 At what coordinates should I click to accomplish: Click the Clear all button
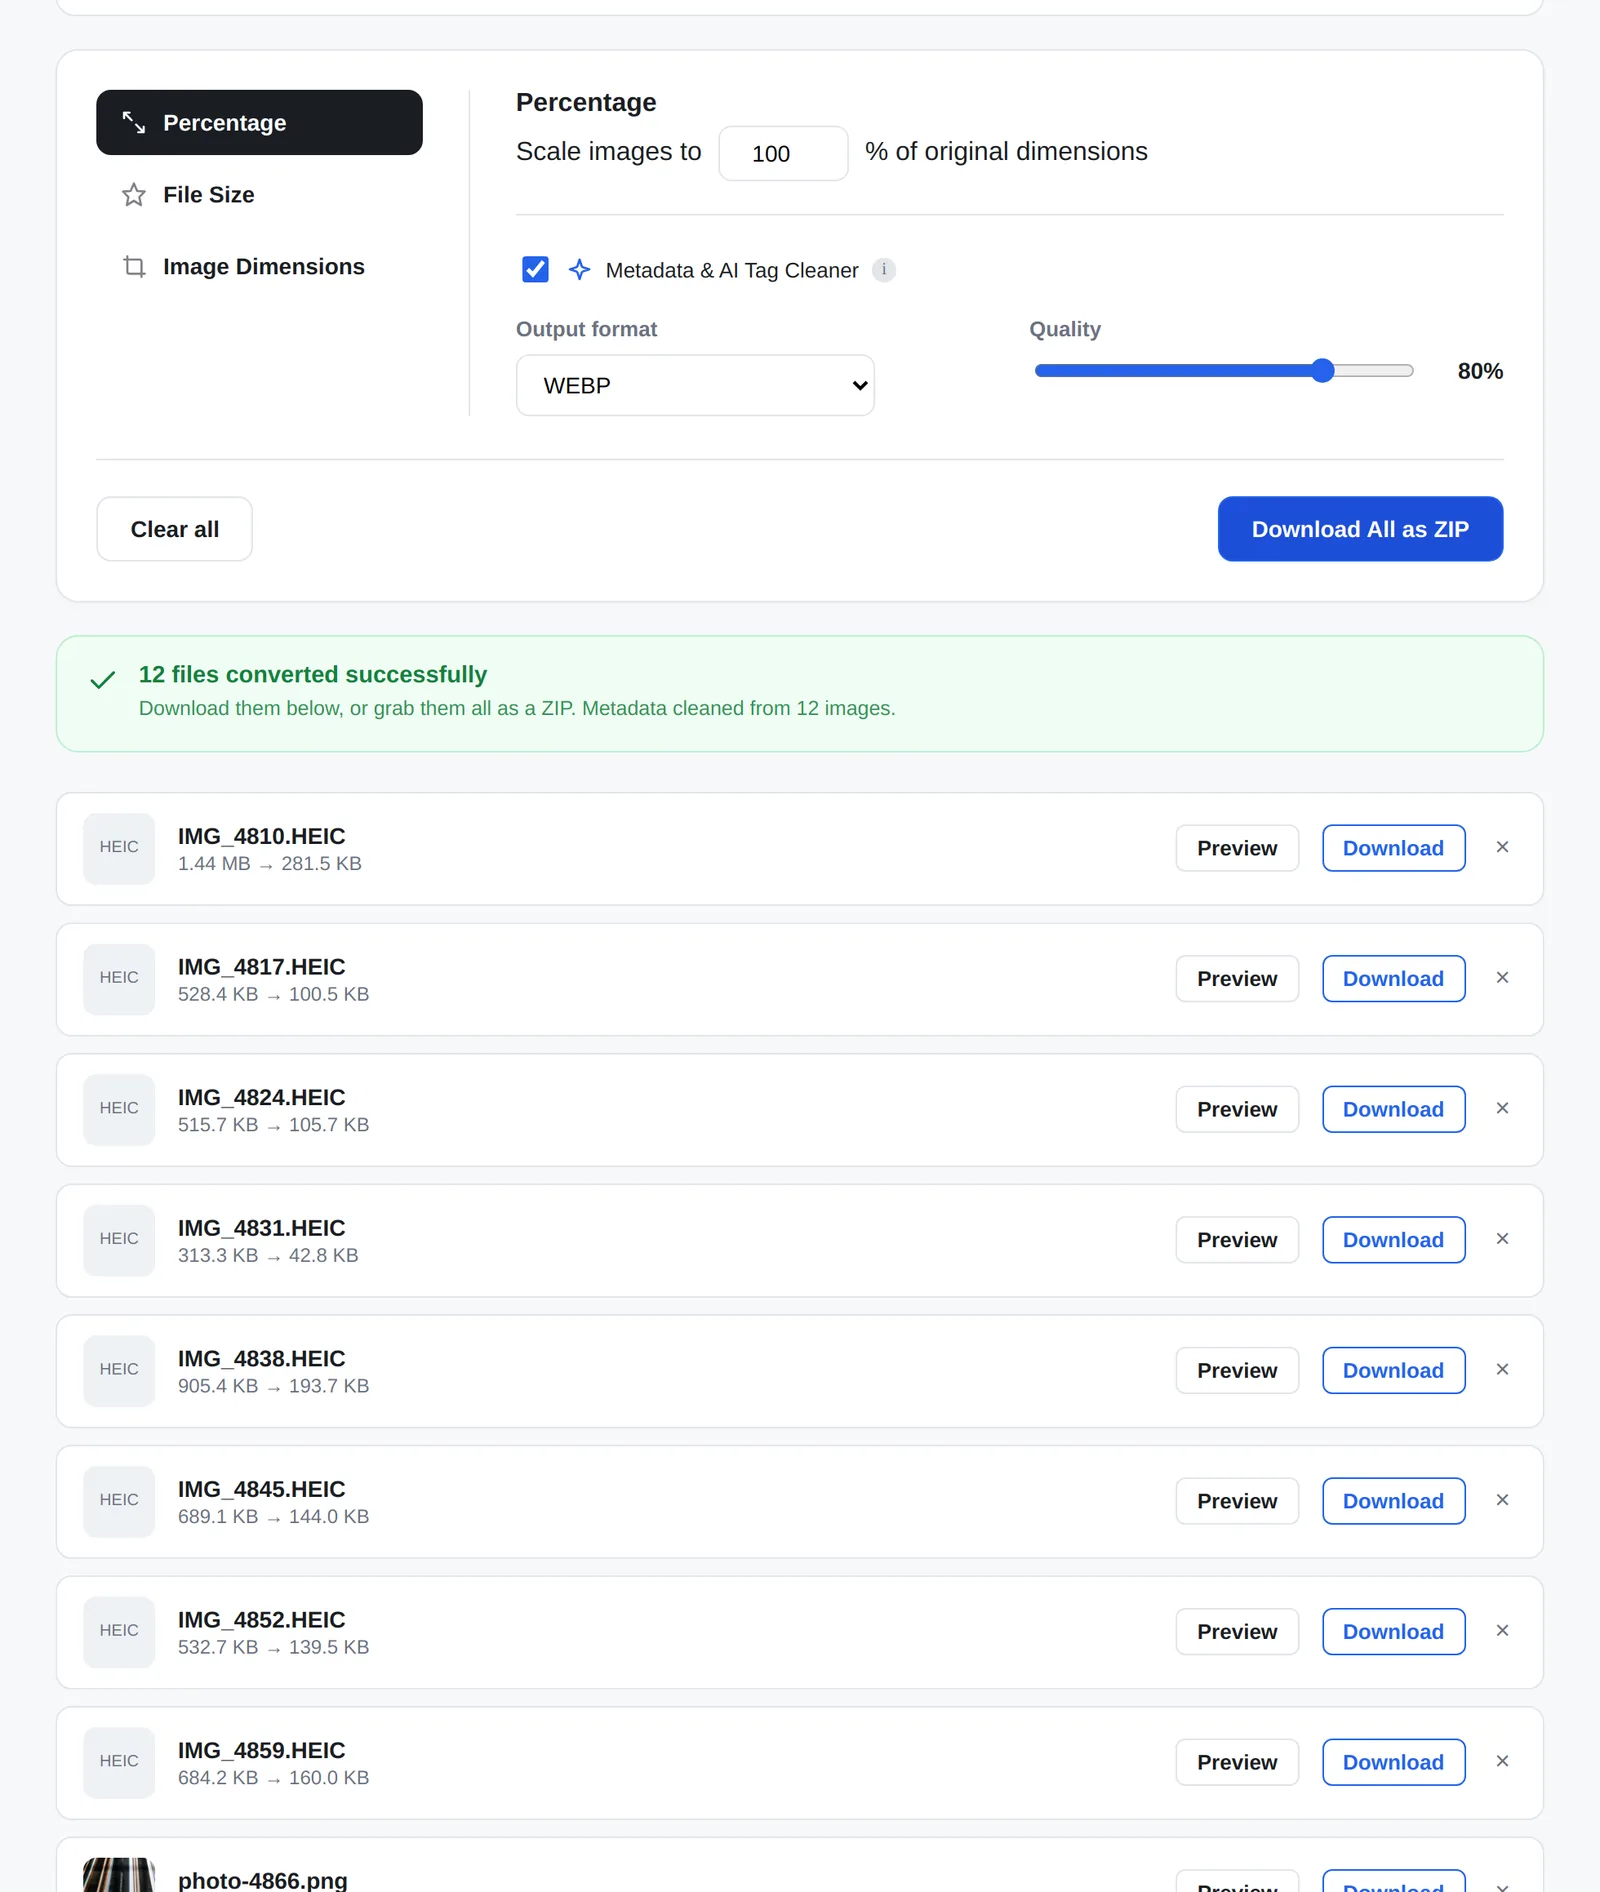click(x=174, y=529)
